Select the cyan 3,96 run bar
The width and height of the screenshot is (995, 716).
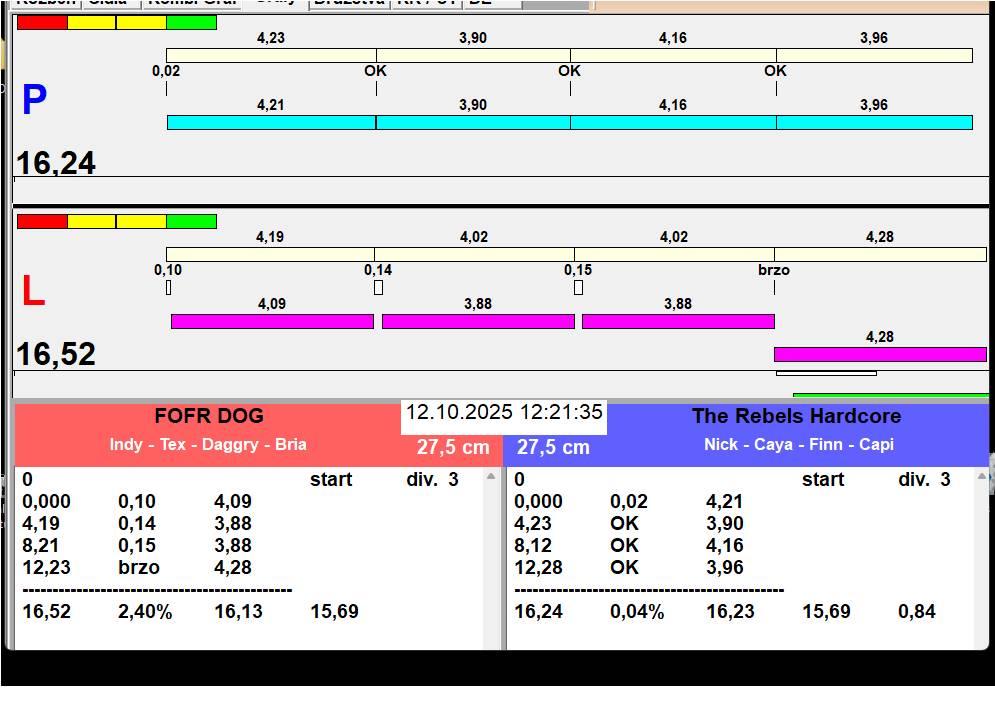tap(874, 122)
